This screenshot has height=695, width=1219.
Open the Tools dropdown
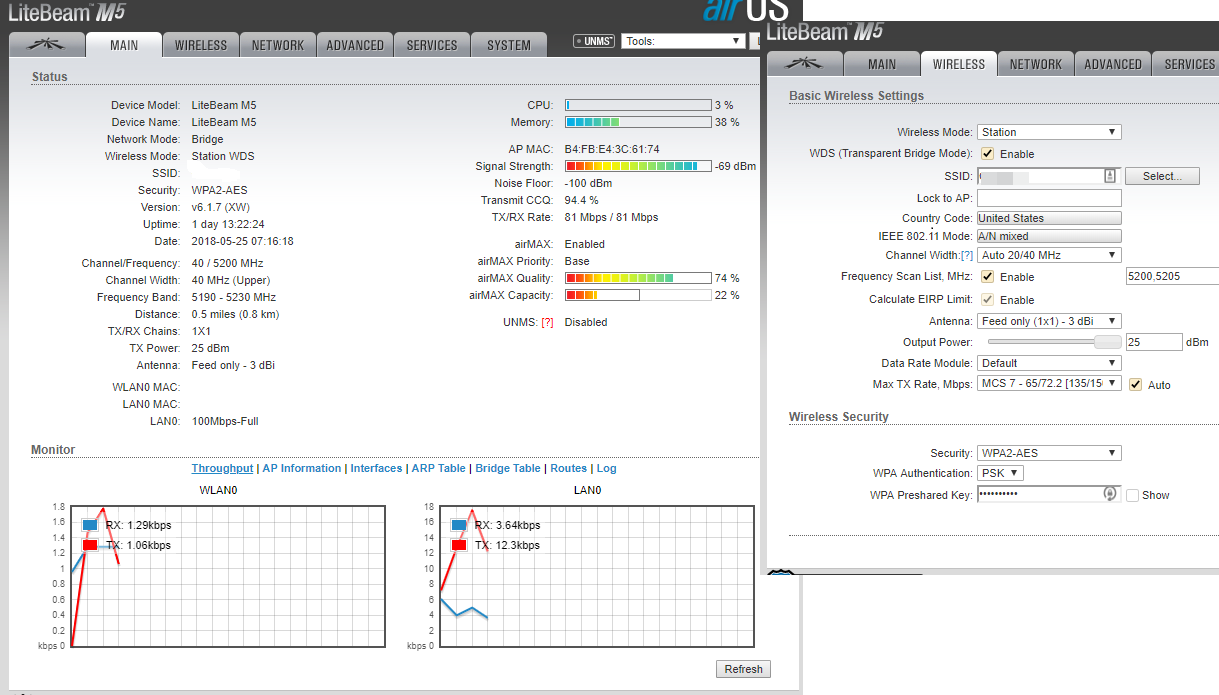[683, 41]
